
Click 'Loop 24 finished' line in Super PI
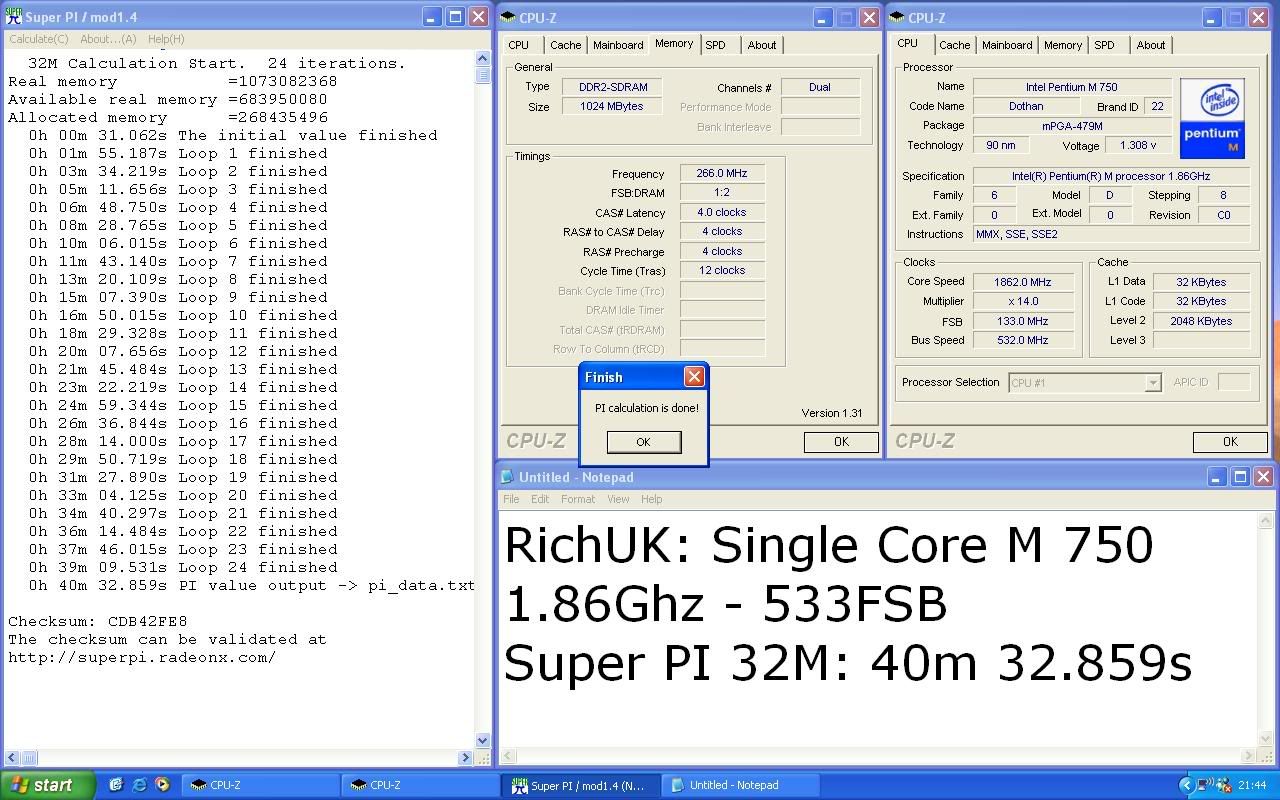point(183,567)
